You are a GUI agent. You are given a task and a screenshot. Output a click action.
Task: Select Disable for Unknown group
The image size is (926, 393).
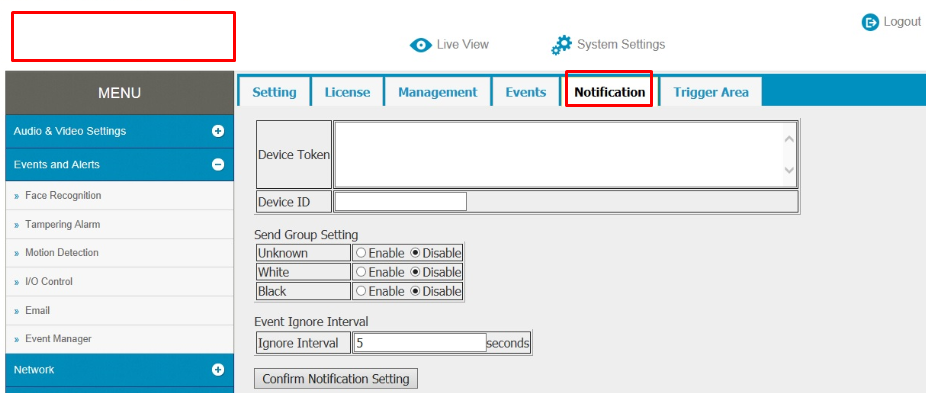(x=415, y=253)
